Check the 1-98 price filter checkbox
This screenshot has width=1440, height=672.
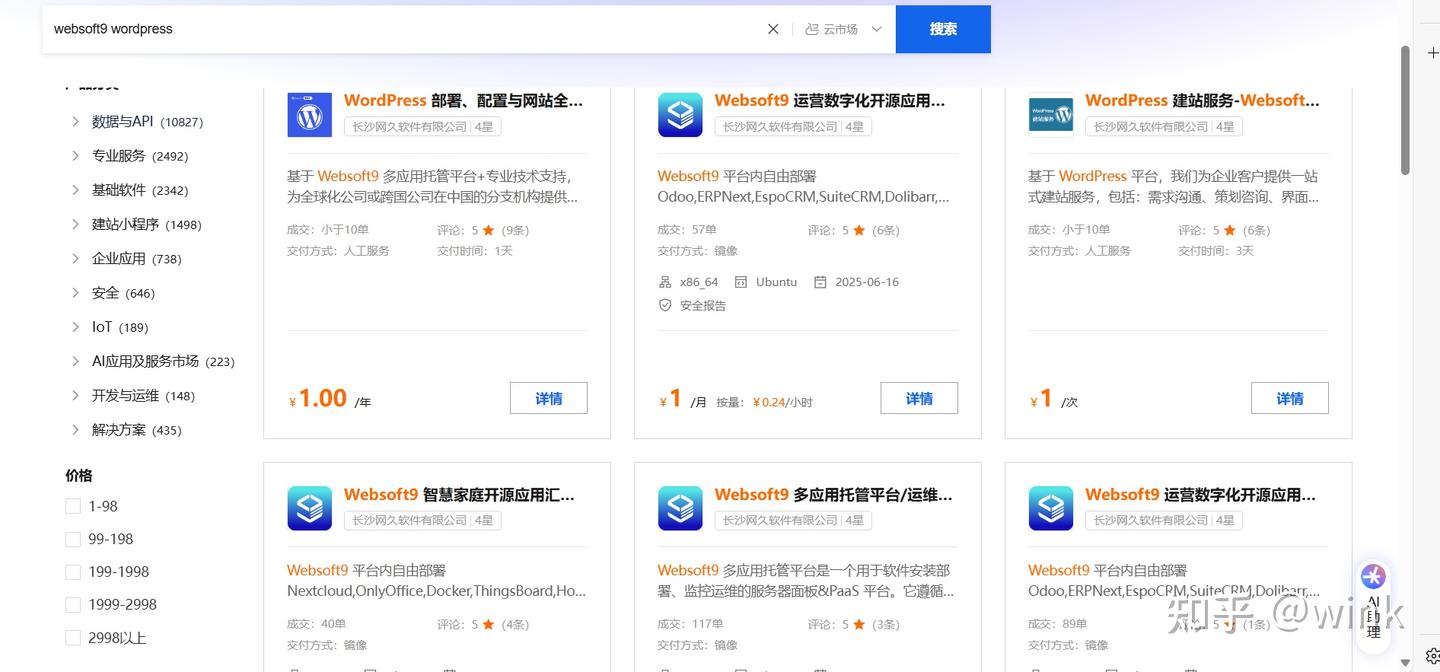(x=73, y=506)
